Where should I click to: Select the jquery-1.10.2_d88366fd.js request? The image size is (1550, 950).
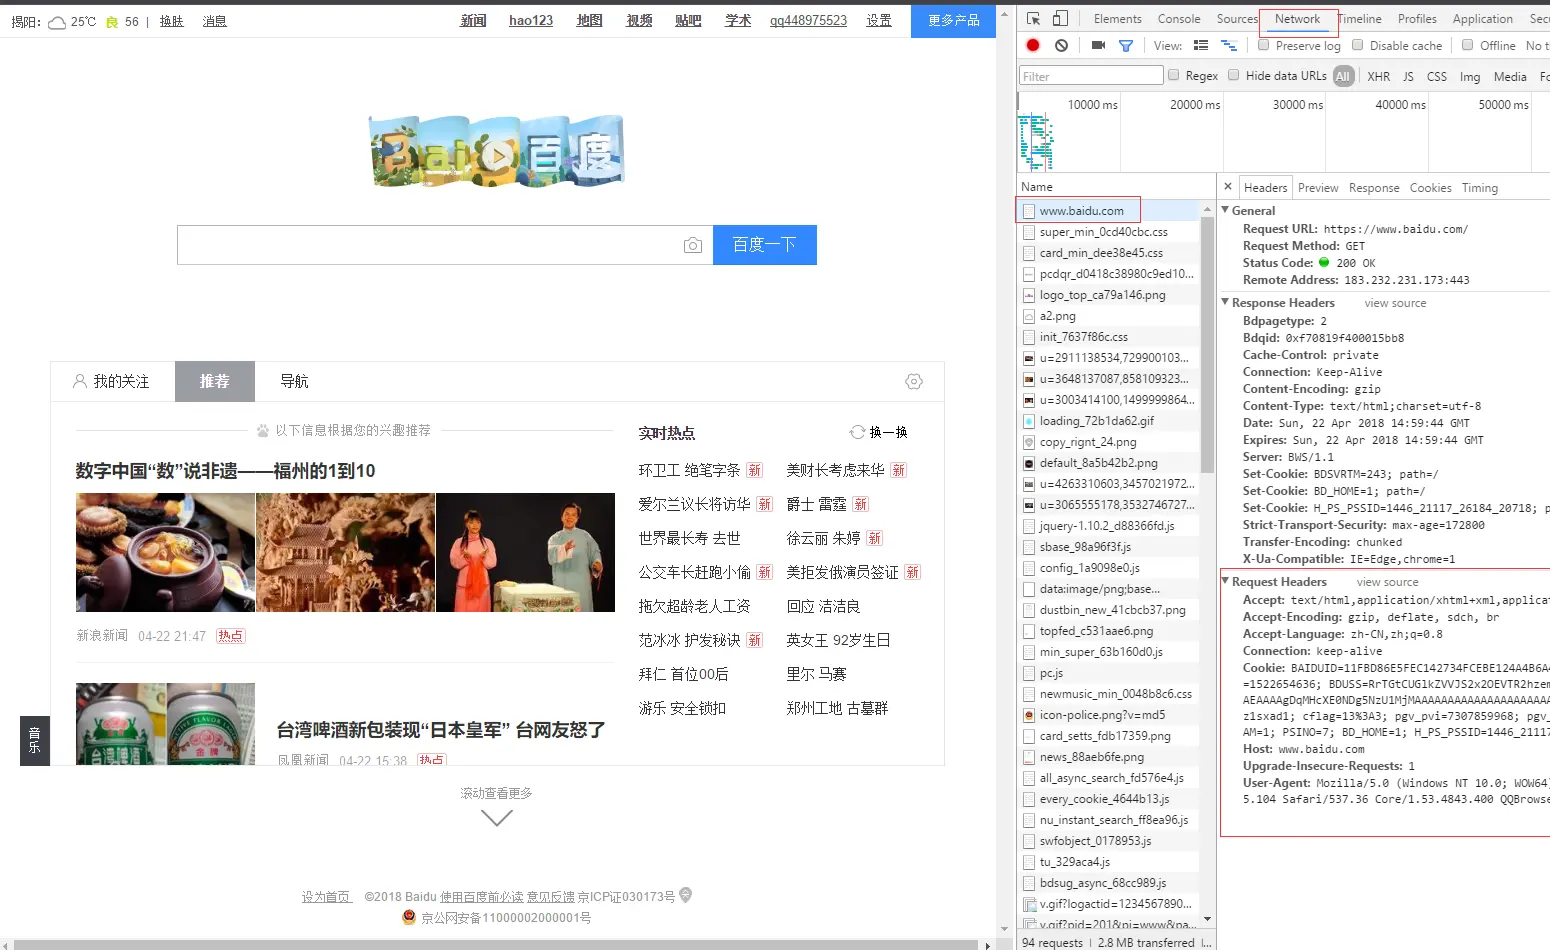(x=1109, y=526)
